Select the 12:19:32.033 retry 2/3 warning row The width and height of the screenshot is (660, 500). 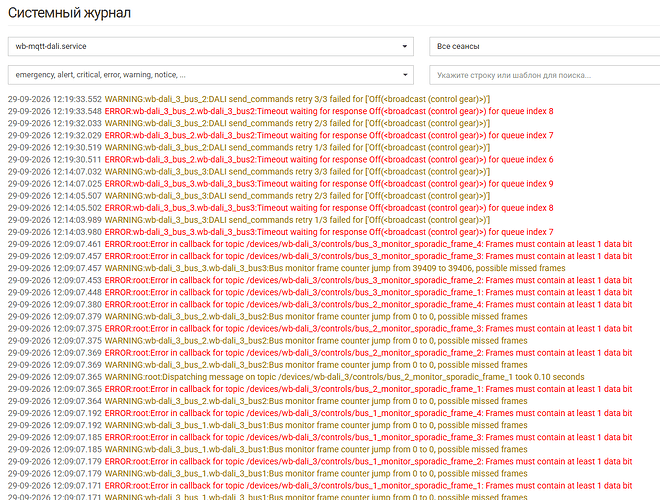[x=249, y=123]
